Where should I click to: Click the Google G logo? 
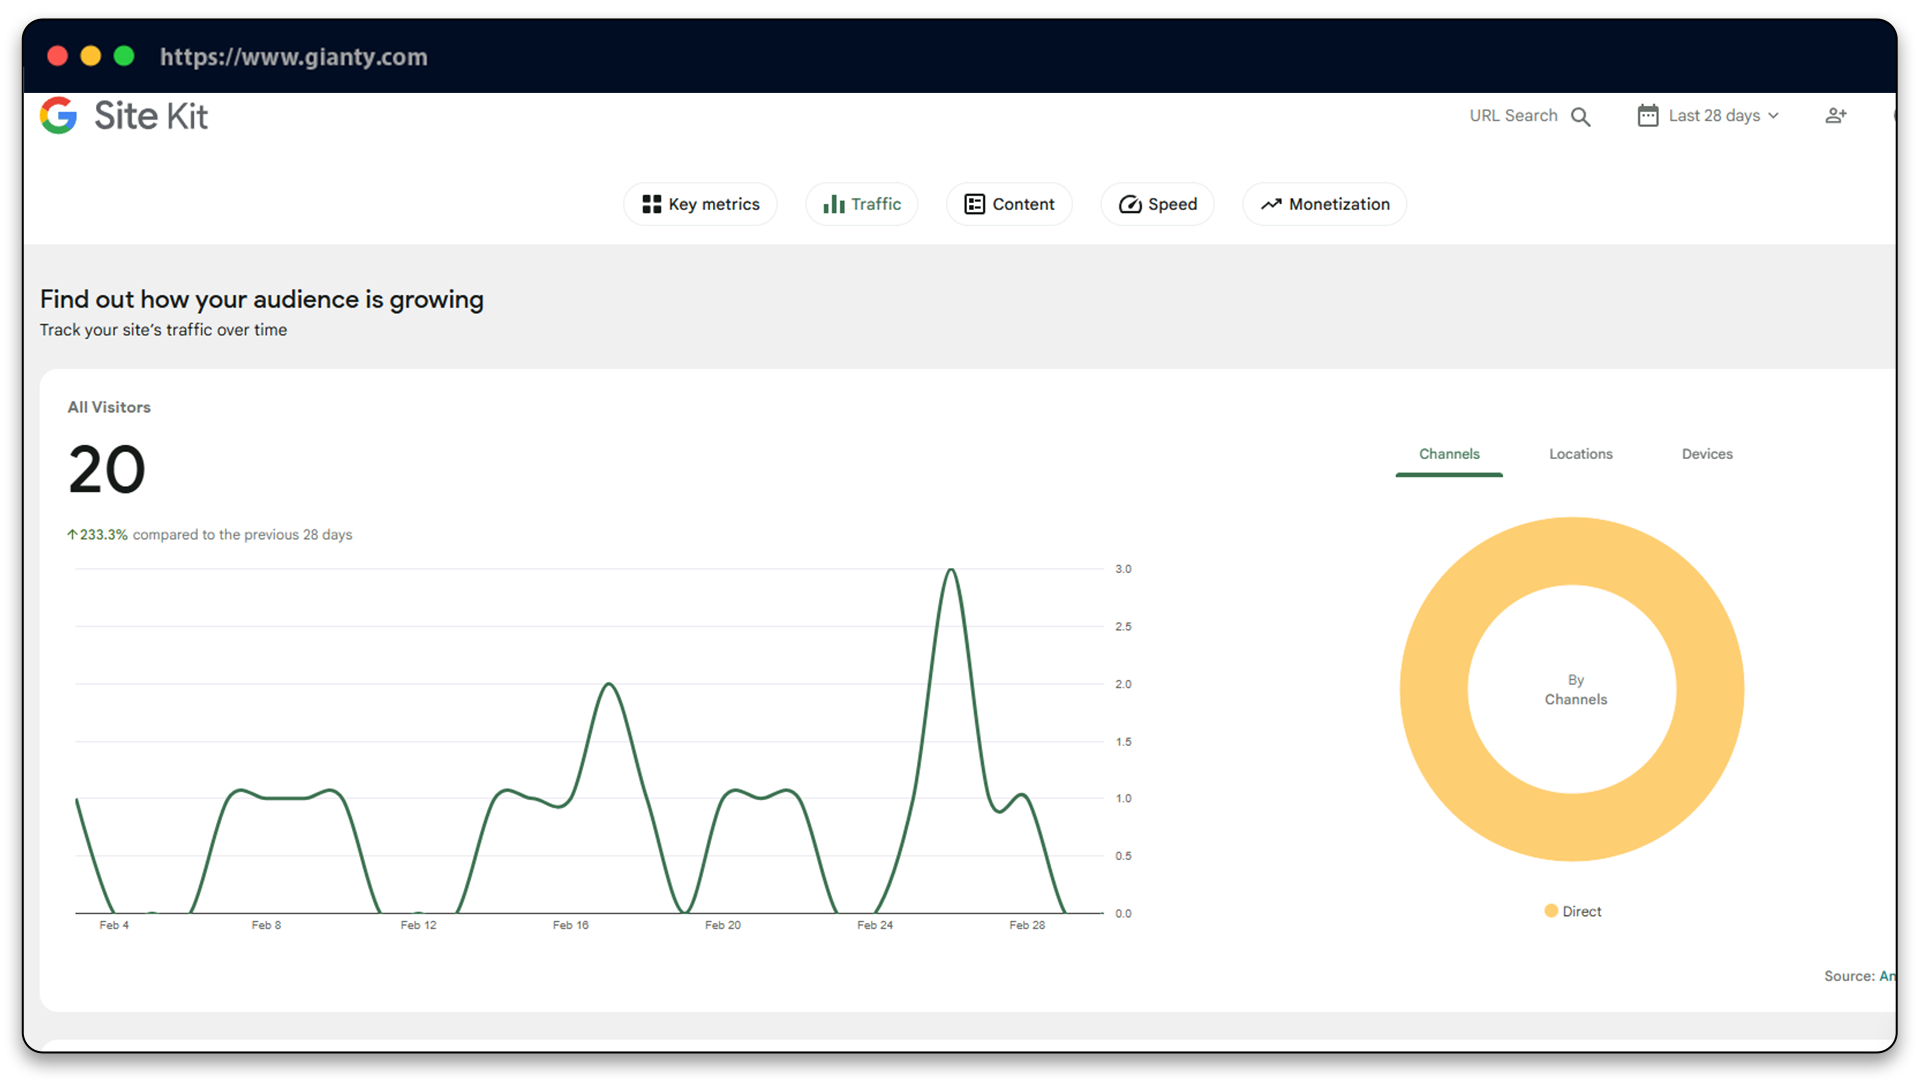click(58, 116)
